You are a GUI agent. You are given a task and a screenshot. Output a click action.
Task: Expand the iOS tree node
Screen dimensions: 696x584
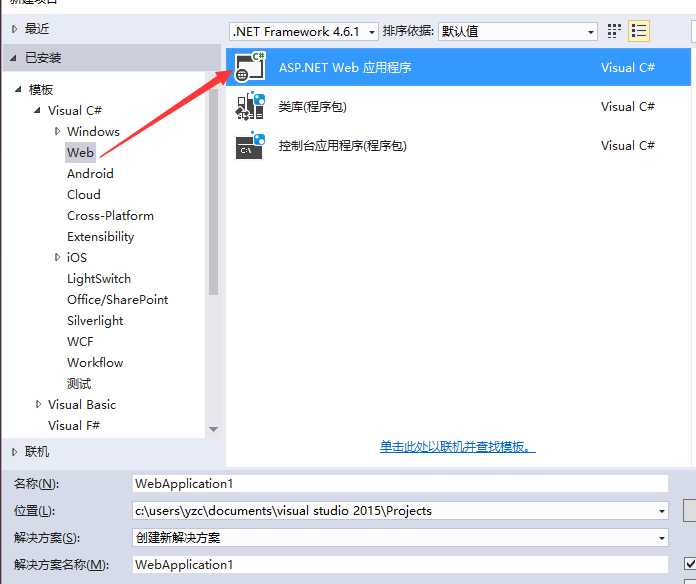click(x=57, y=257)
